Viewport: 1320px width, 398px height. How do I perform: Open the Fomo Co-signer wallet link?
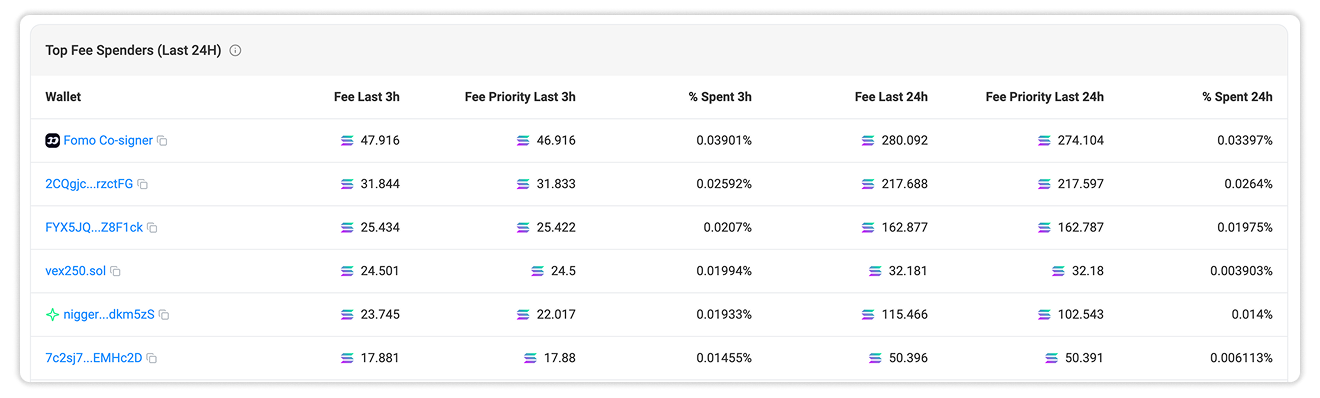coord(108,141)
